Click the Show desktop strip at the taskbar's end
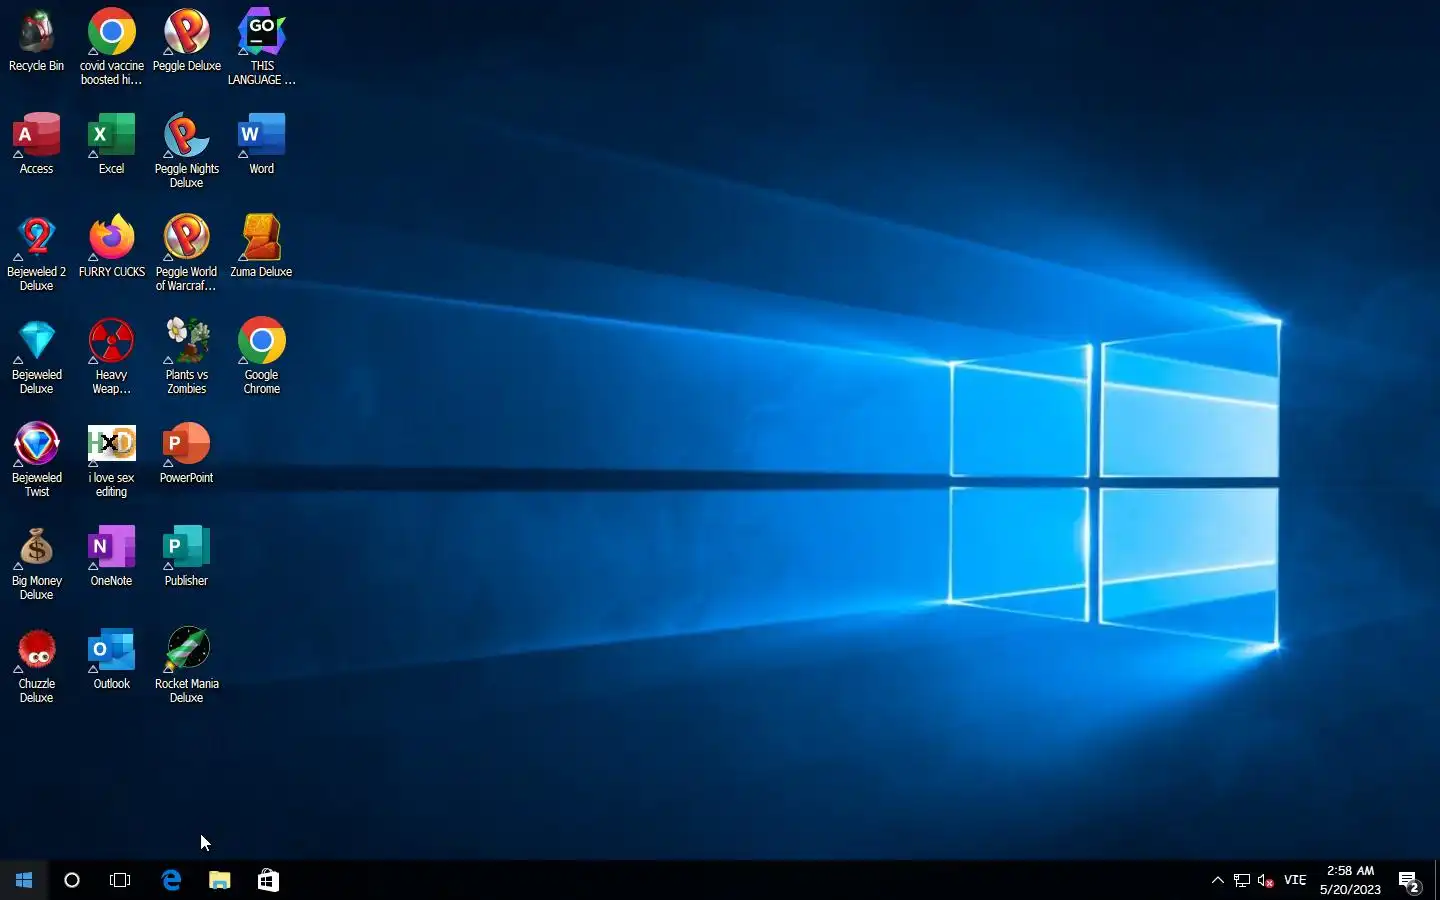 click(x=1437, y=880)
